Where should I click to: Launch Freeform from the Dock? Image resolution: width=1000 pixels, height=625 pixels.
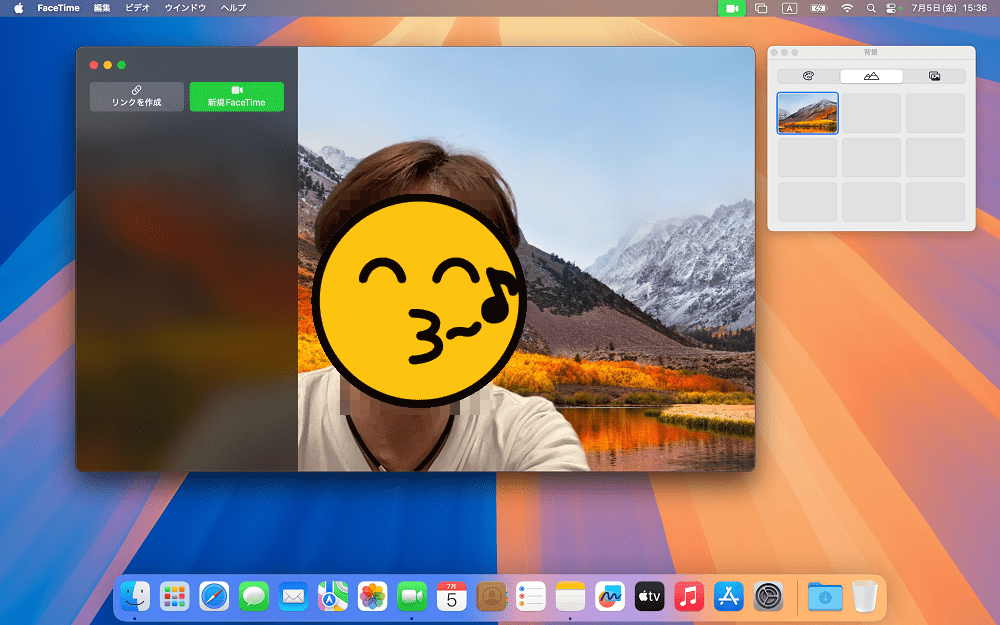point(610,597)
